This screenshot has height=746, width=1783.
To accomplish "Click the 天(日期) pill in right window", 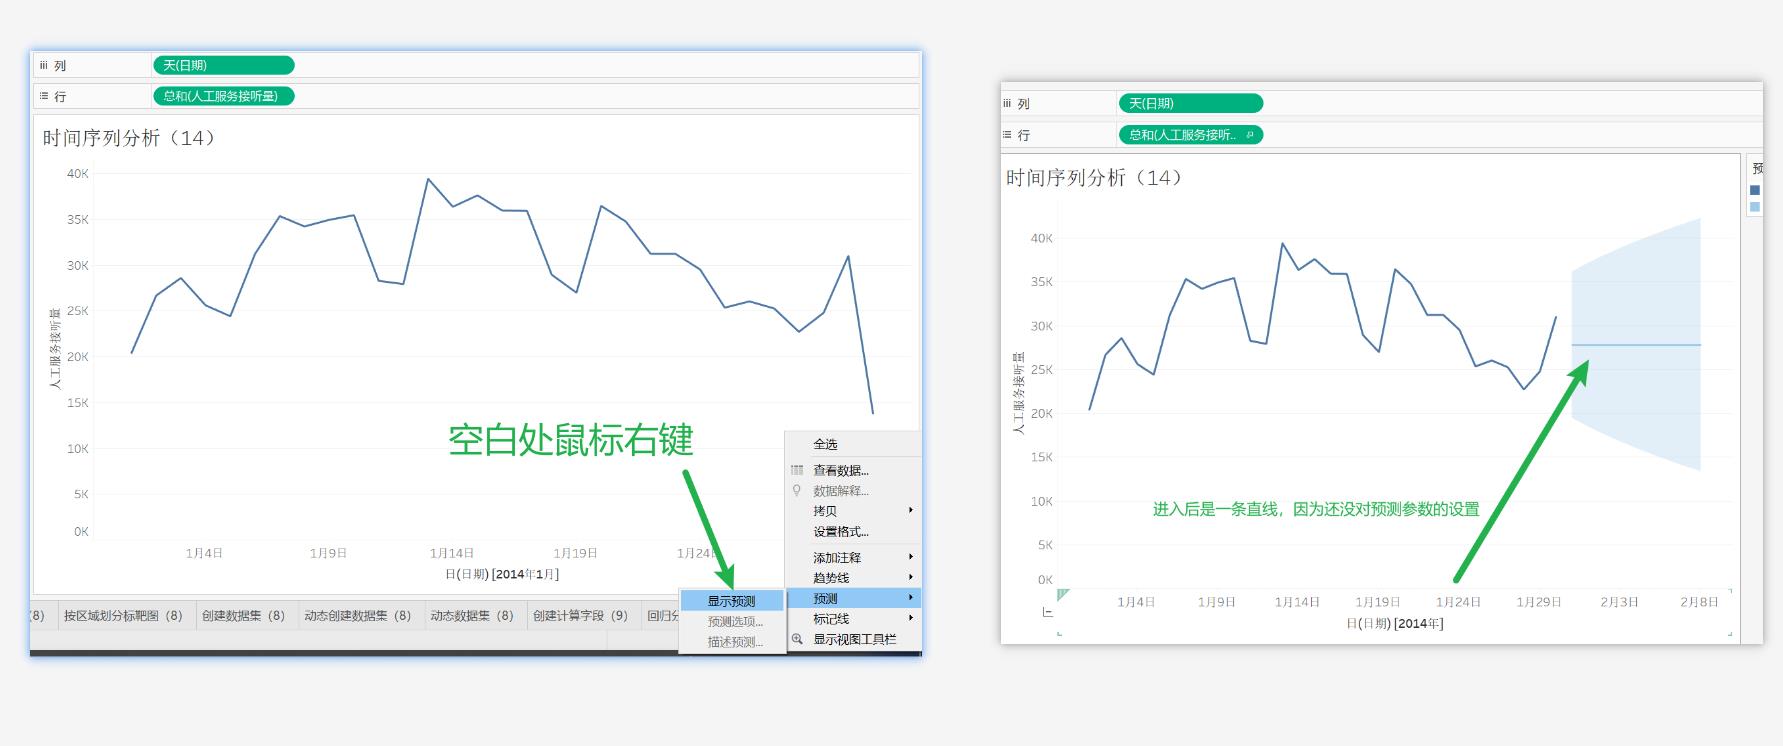I will (x=1190, y=103).
